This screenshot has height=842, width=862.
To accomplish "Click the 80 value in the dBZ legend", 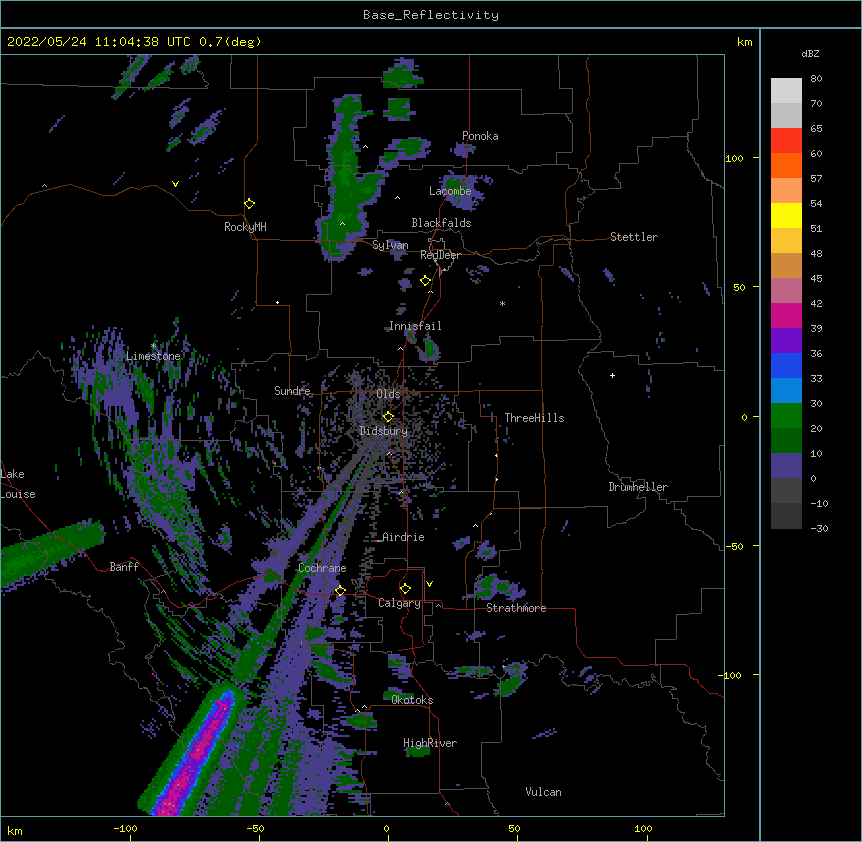I will (816, 79).
